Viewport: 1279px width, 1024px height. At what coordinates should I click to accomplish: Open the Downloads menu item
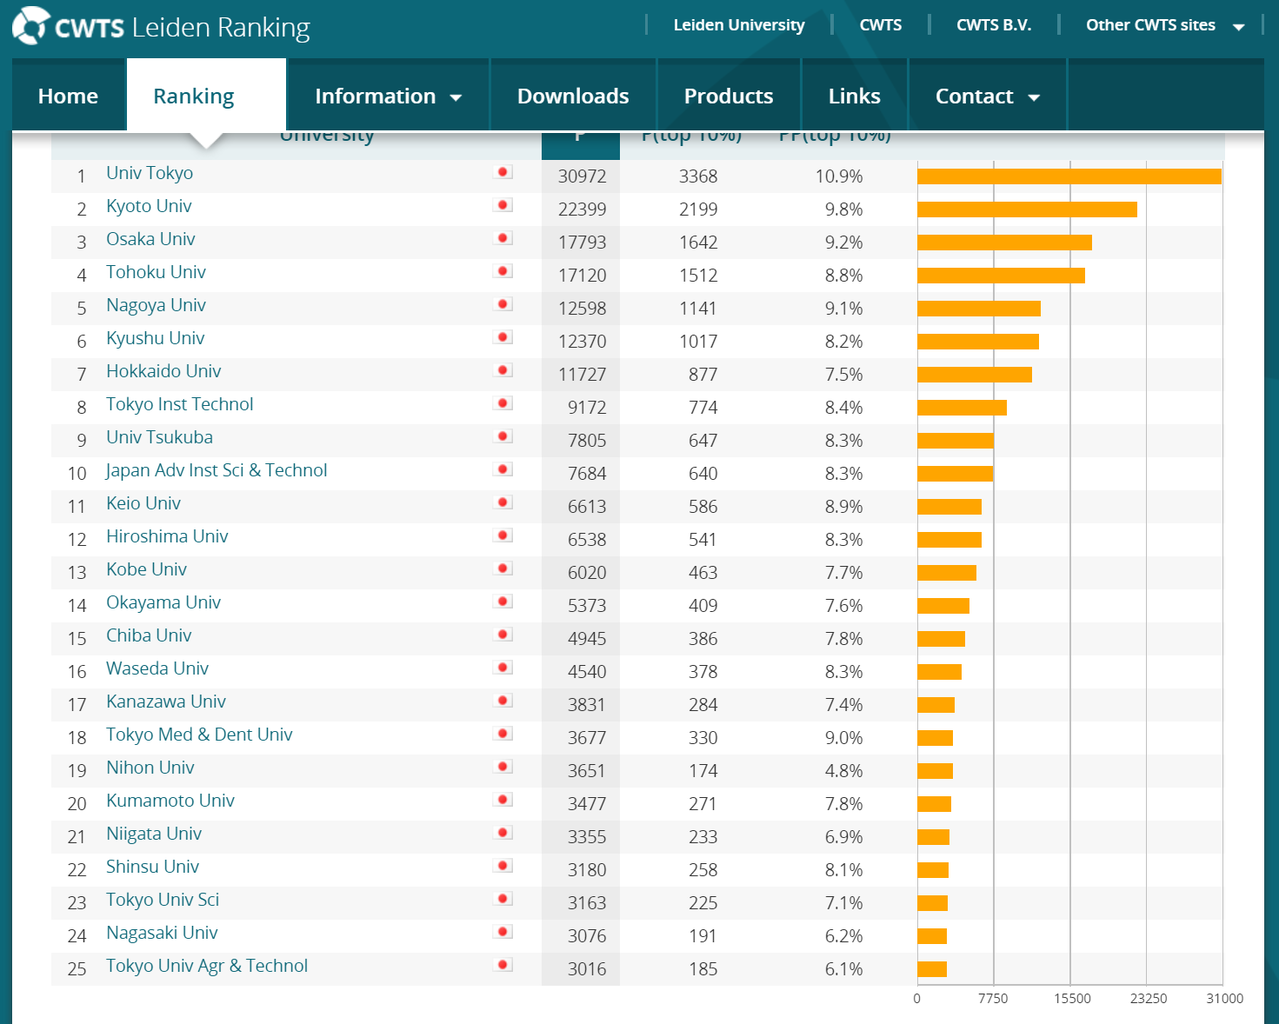point(573,96)
